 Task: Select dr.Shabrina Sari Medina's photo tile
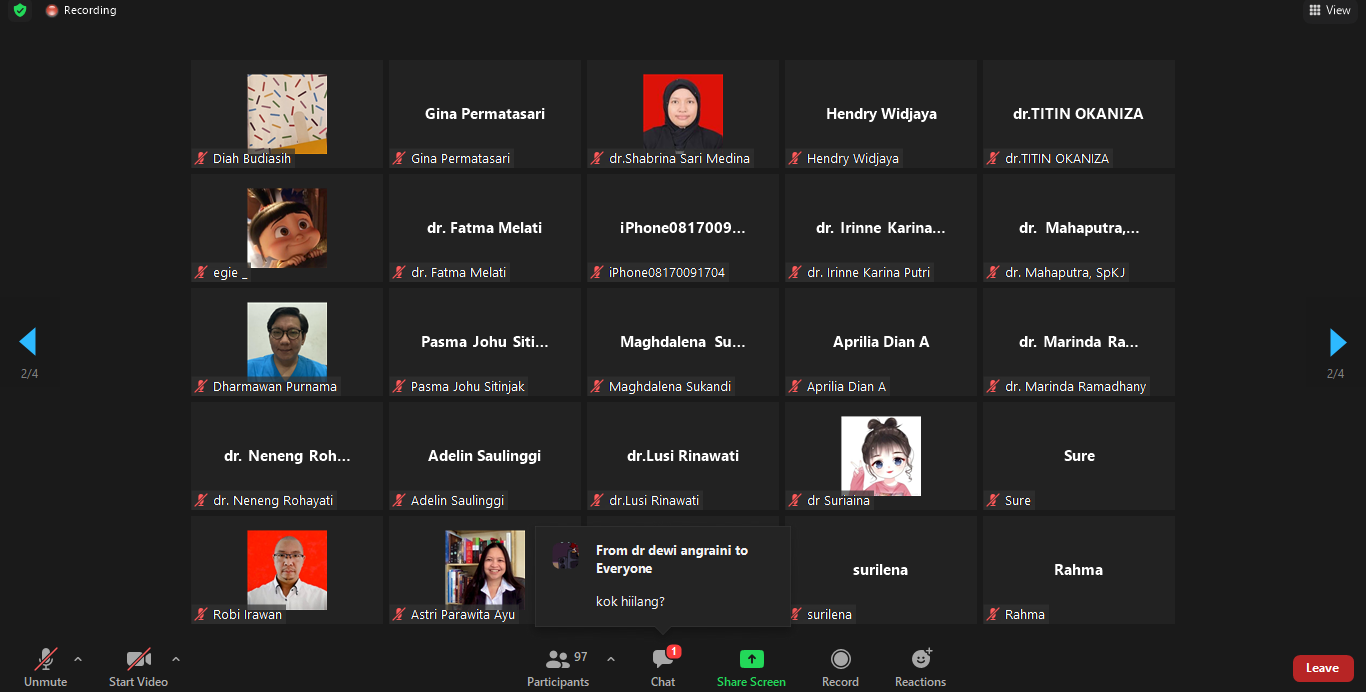click(x=683, y=114)
